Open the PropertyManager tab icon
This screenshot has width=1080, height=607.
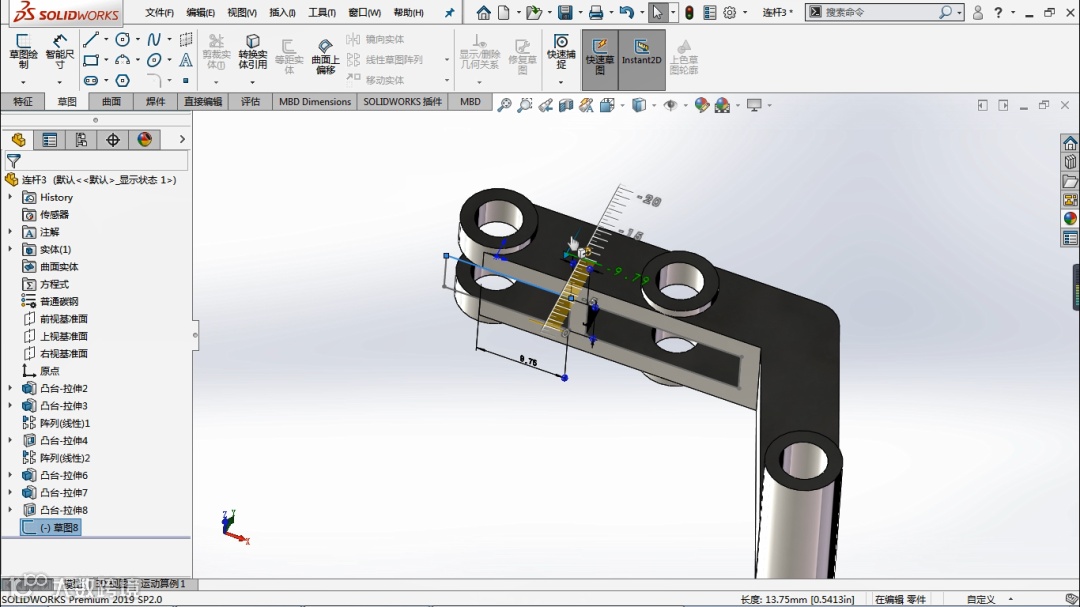click(50, 140)
